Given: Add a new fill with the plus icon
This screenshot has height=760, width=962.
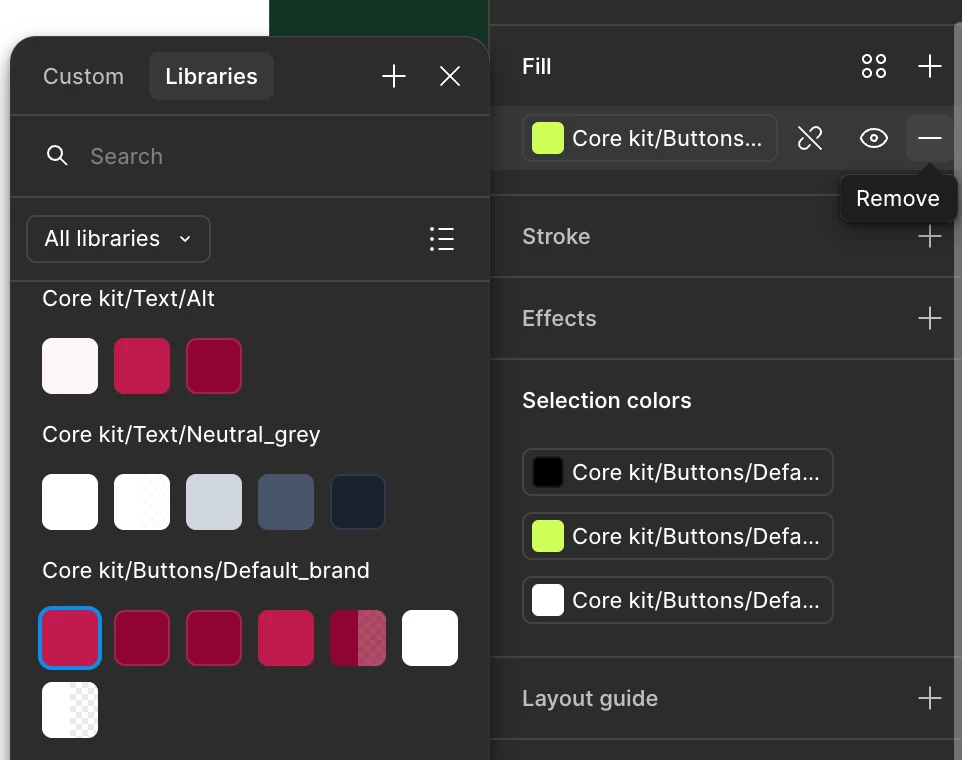Looking at the screenshot, I should (x=930, y=67).
